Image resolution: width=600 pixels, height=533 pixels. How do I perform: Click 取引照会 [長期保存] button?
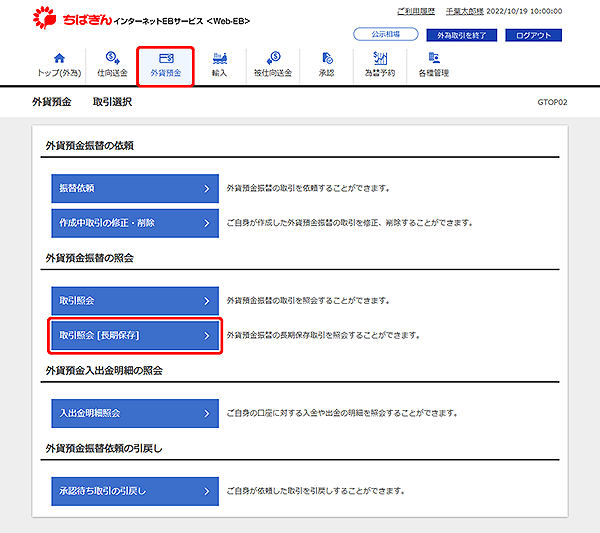(x=135, y=336)
